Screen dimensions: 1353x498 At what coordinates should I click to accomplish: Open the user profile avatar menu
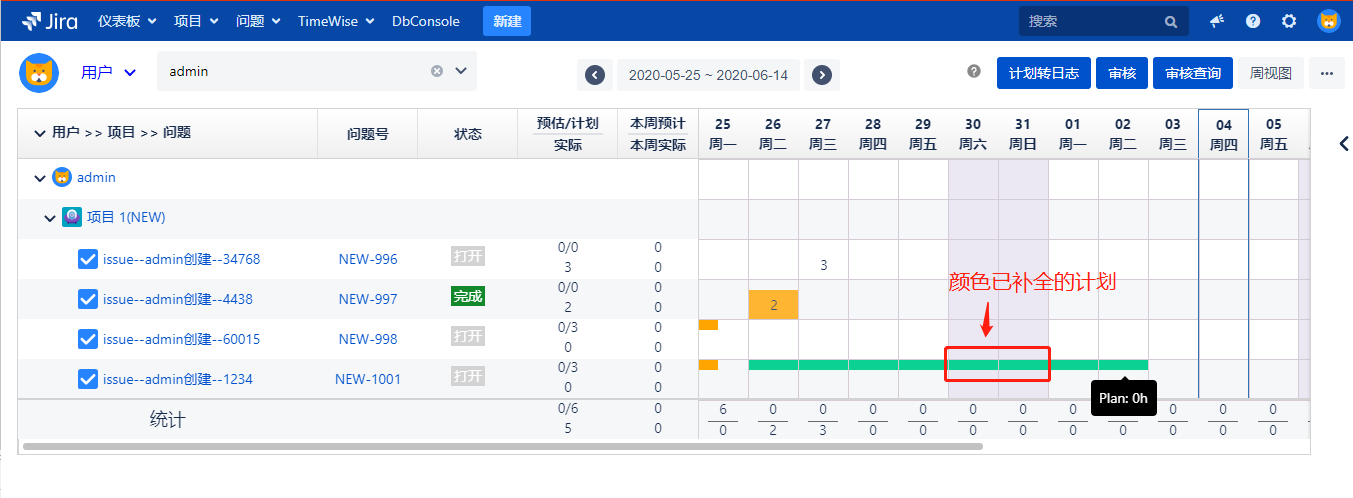coord(1328,21)
